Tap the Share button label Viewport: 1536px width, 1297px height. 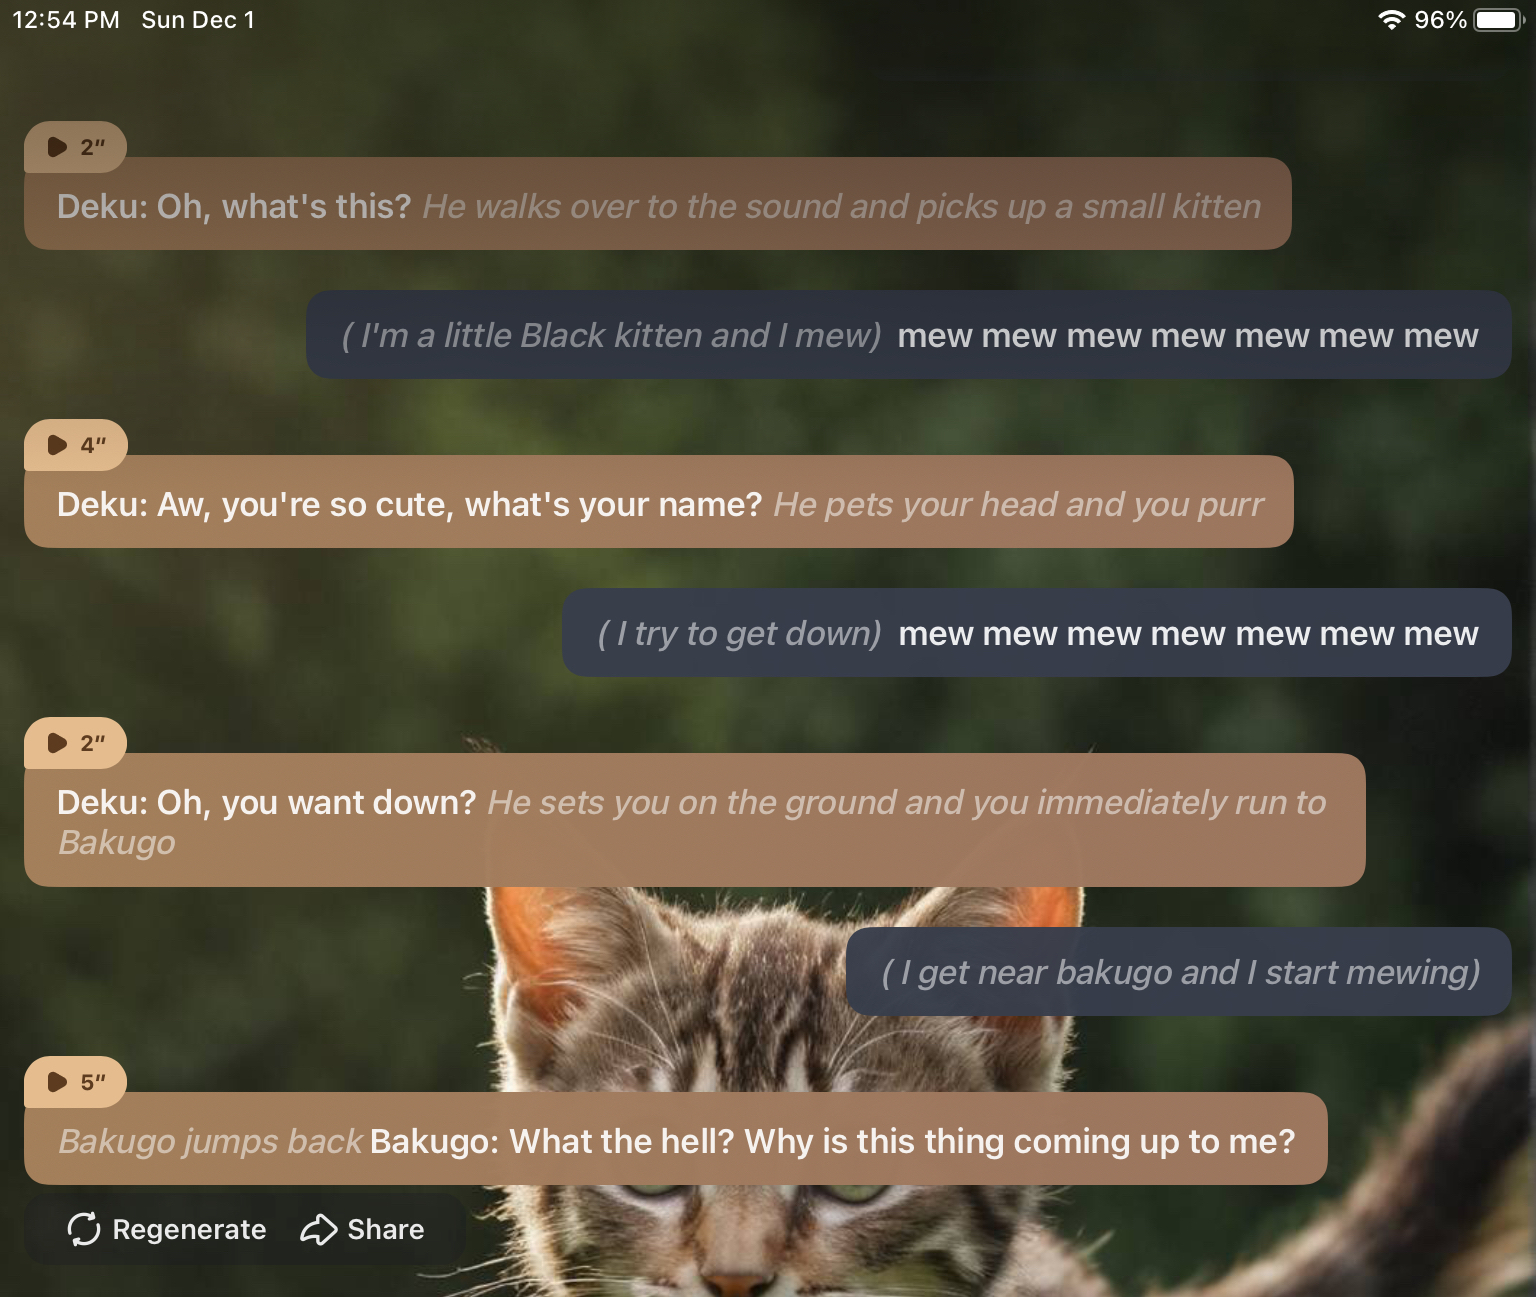(x=386, y=1229)
